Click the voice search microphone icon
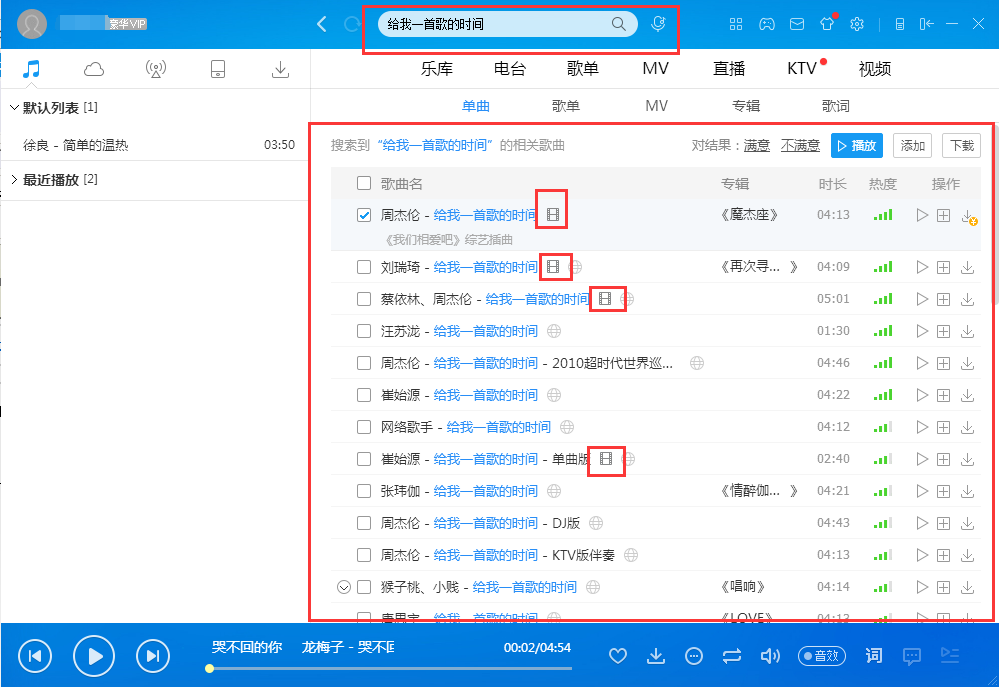The image size is (999, 687). 657,23
